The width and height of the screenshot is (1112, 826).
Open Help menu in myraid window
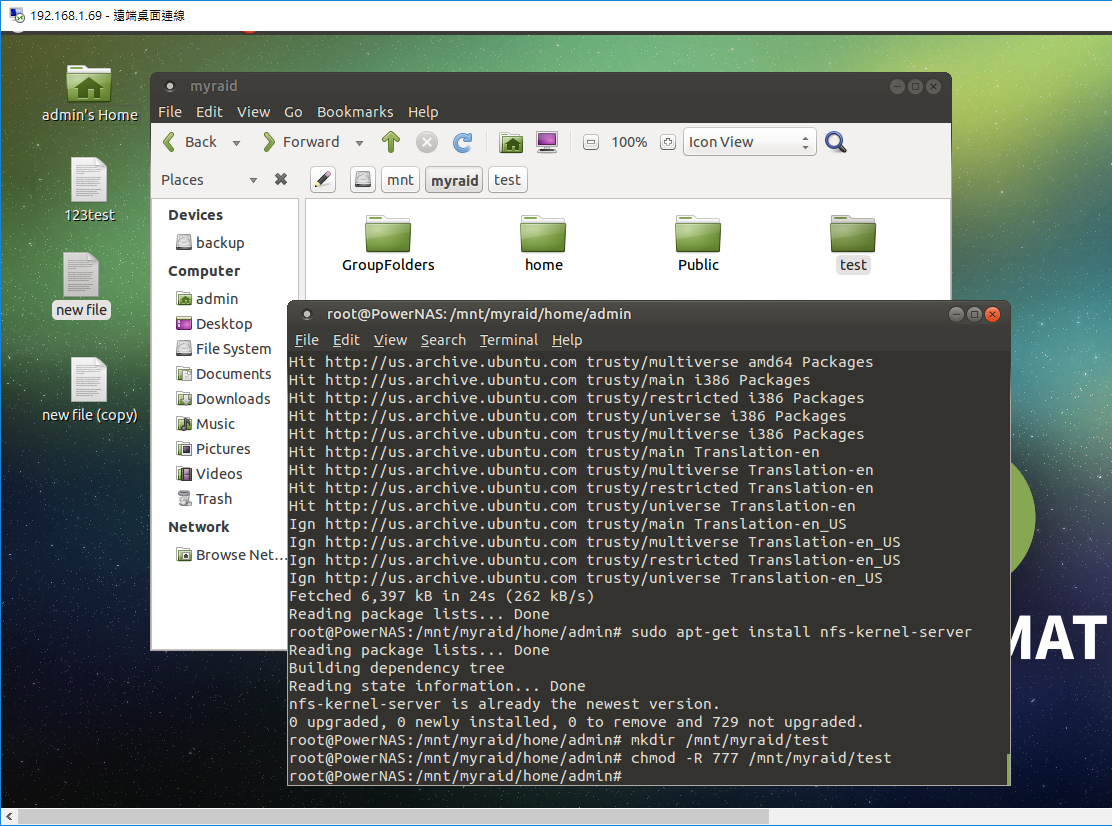(423, 112)
